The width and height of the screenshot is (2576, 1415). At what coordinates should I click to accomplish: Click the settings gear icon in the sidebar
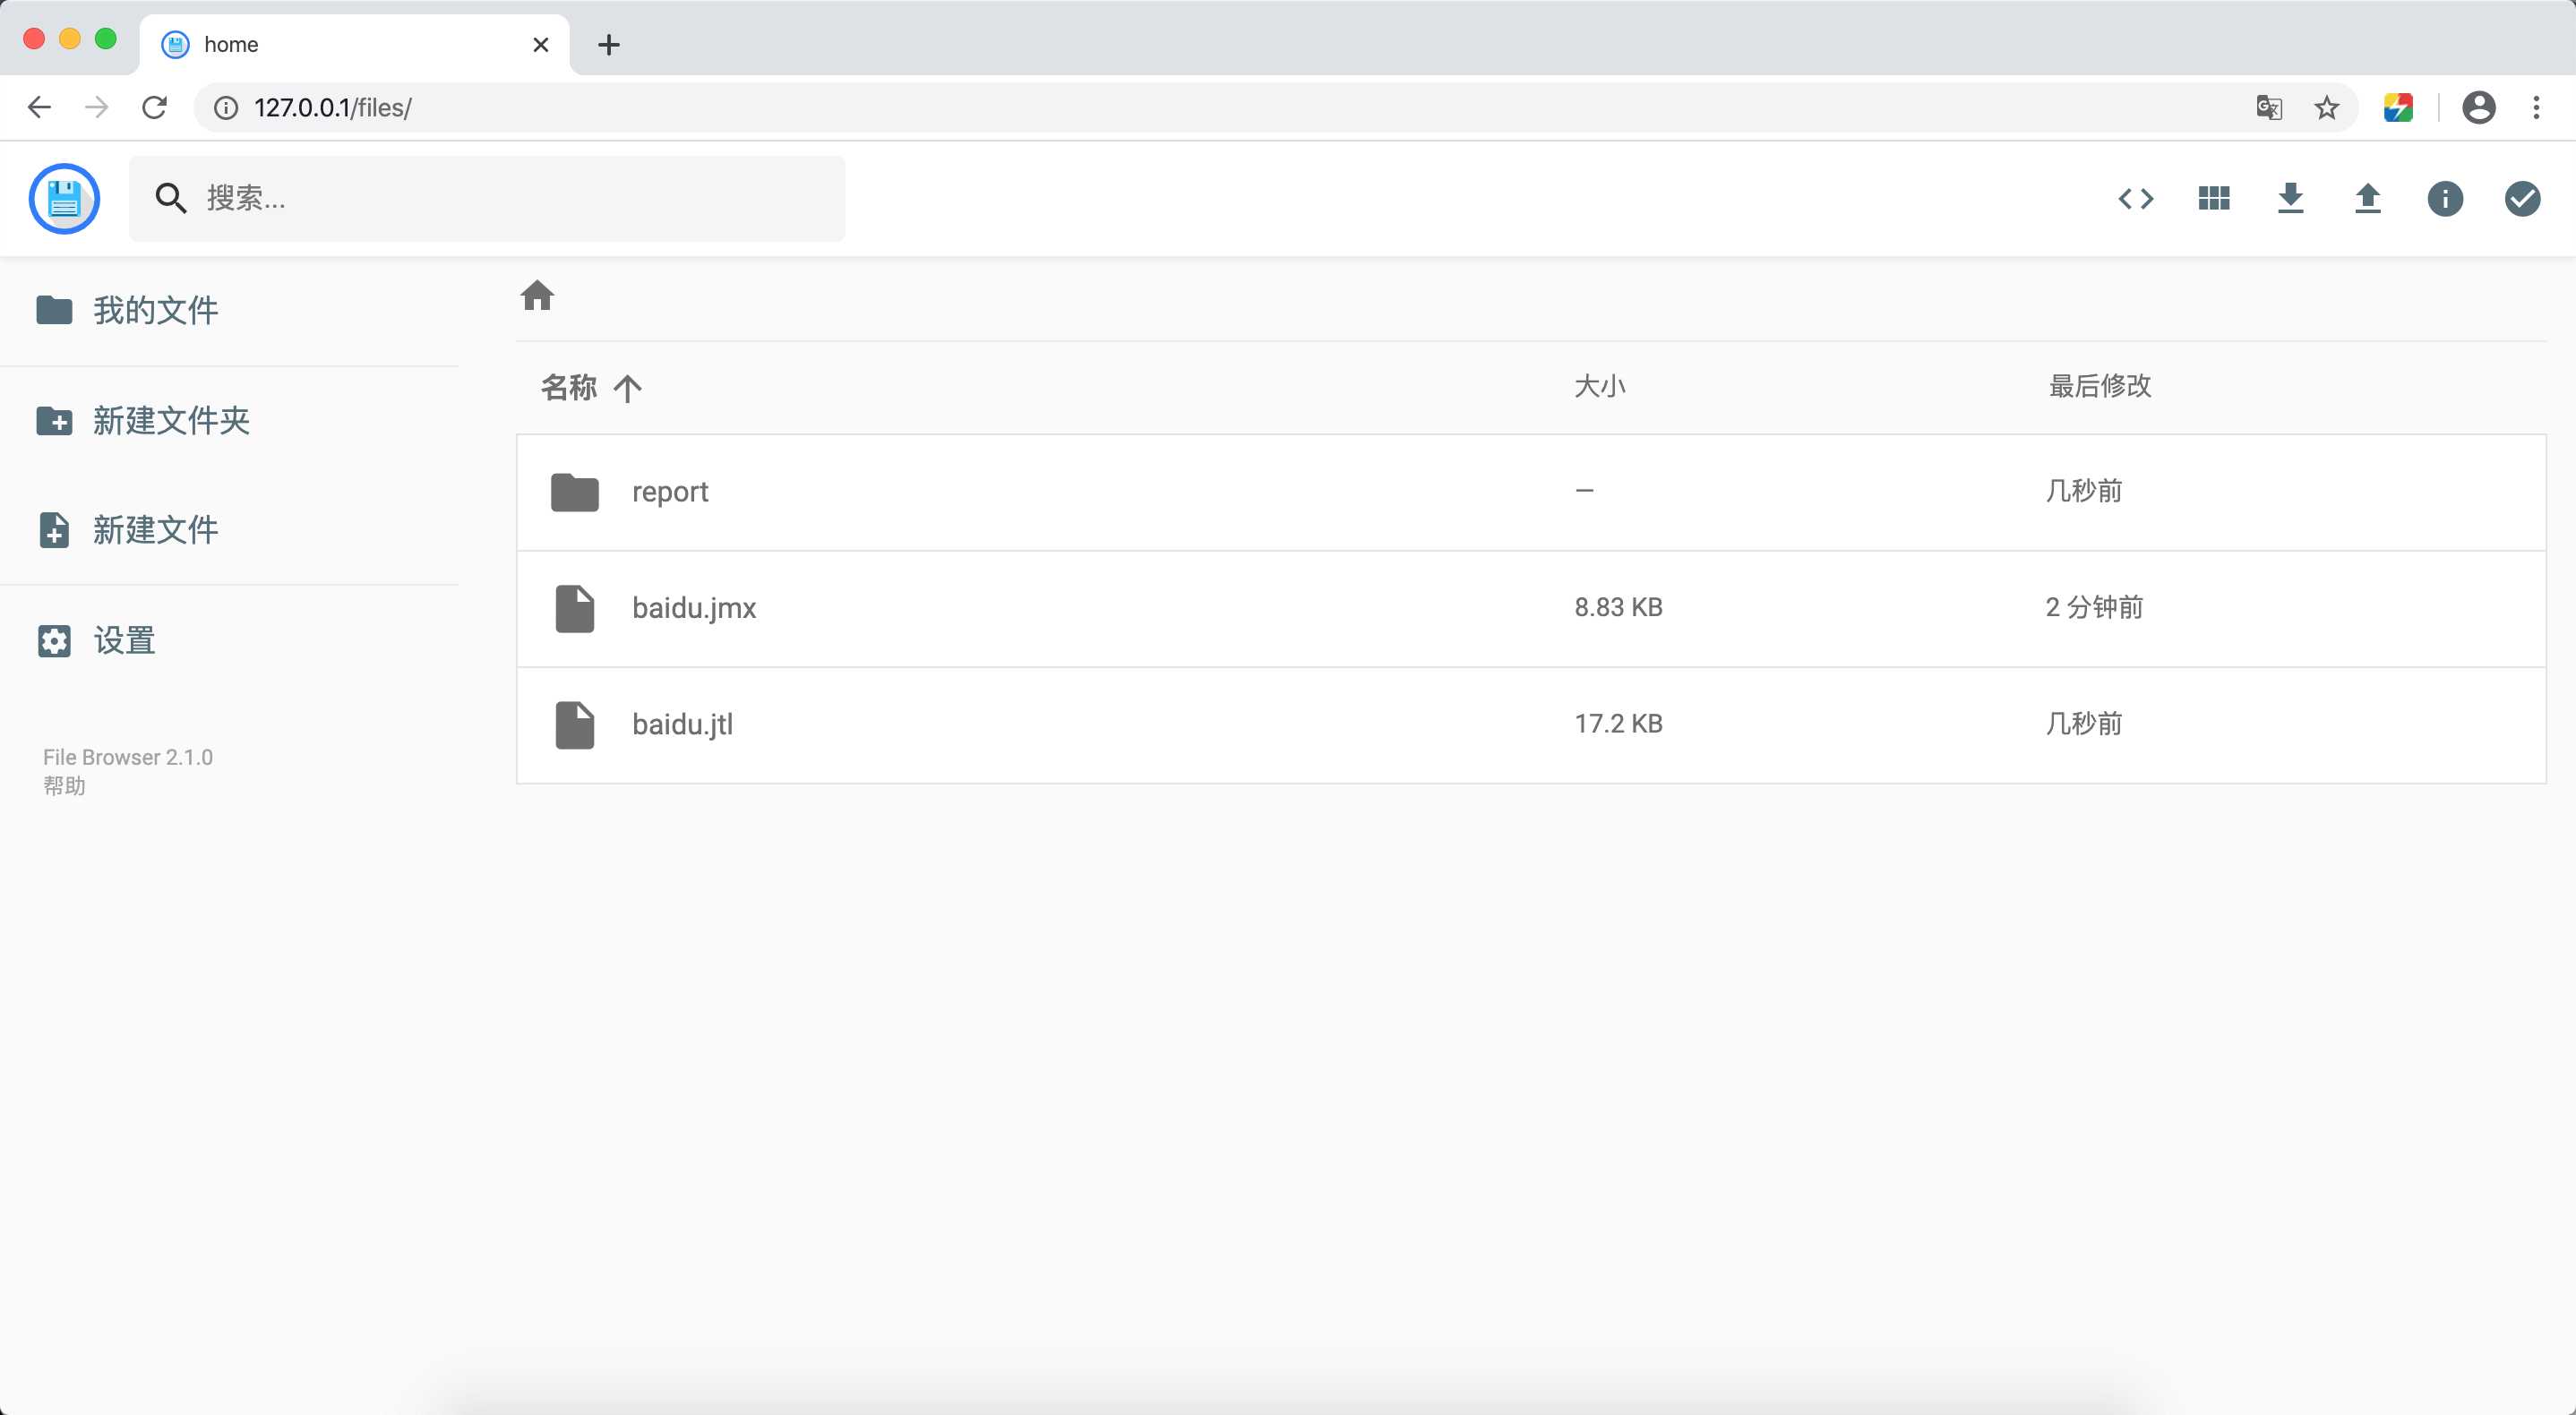tap(54, 641)
